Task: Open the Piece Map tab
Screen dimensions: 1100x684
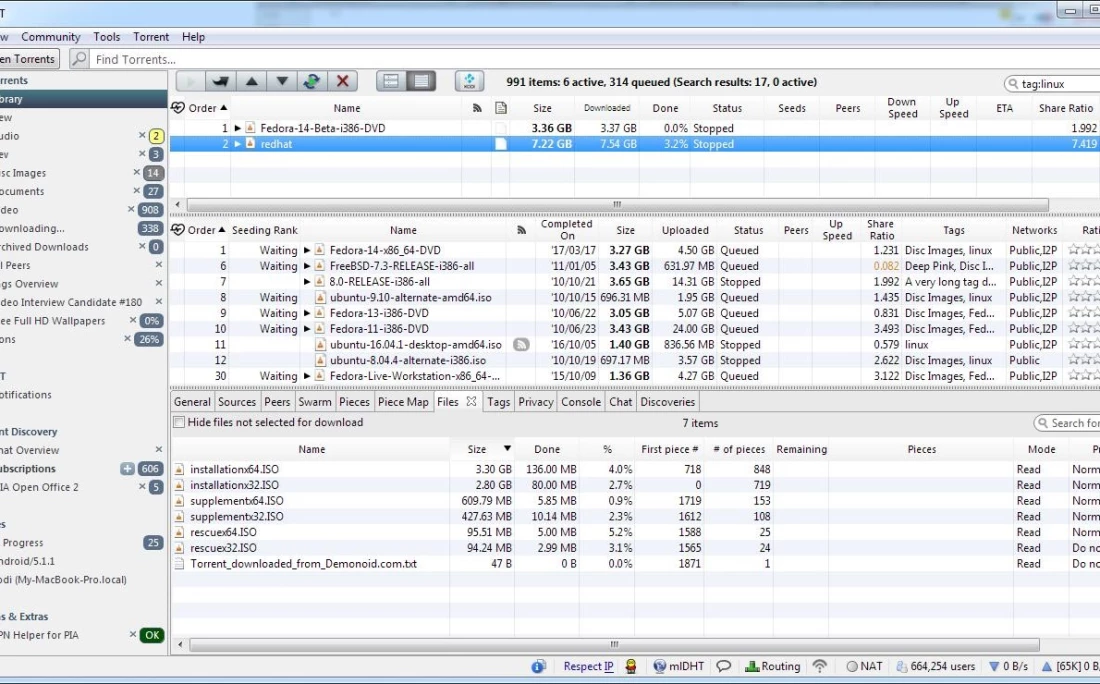Action: click(404, 402)
